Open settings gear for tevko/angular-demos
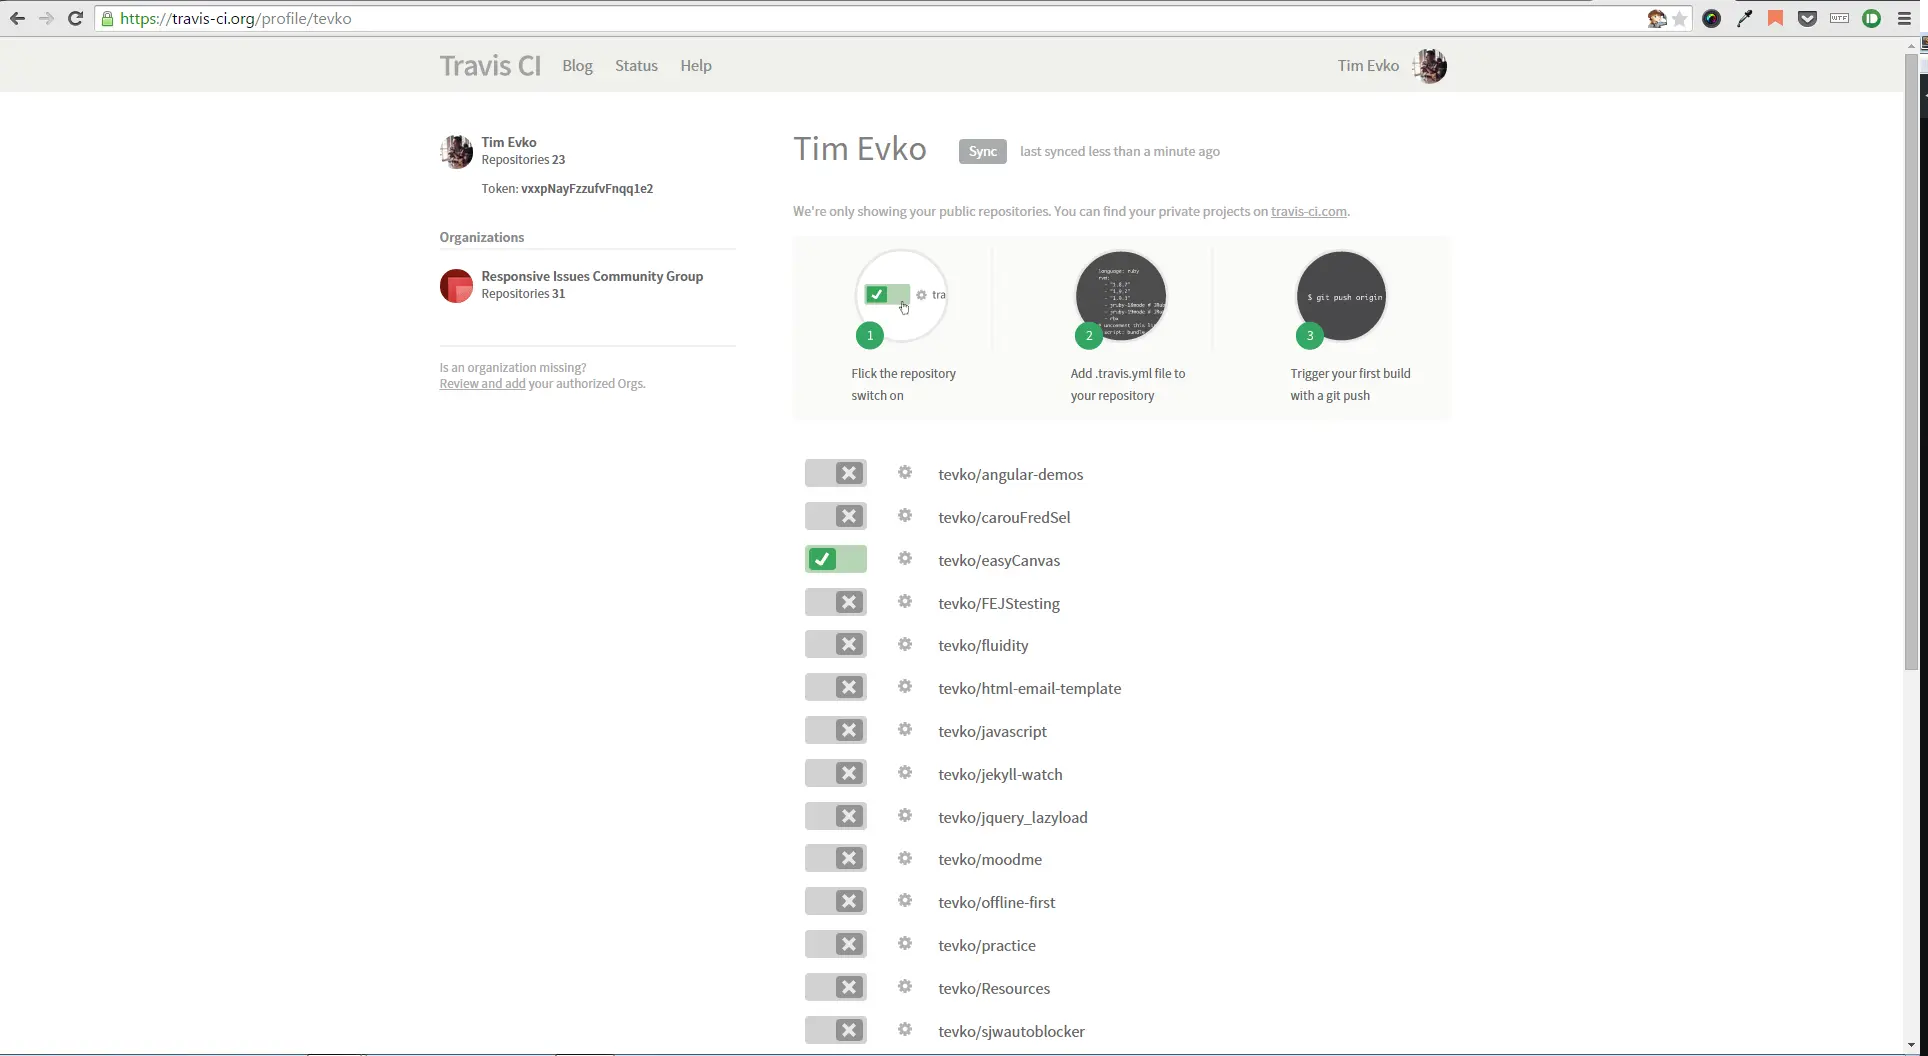This screenshot has height=1056, width=1928. (904, 472)
